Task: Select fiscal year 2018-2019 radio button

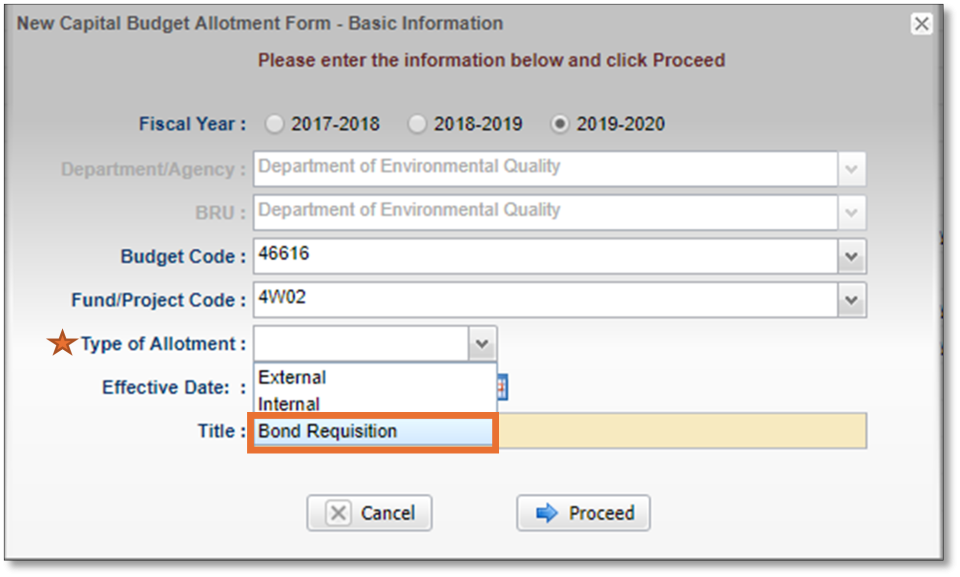Action: (x=417, y=124)
